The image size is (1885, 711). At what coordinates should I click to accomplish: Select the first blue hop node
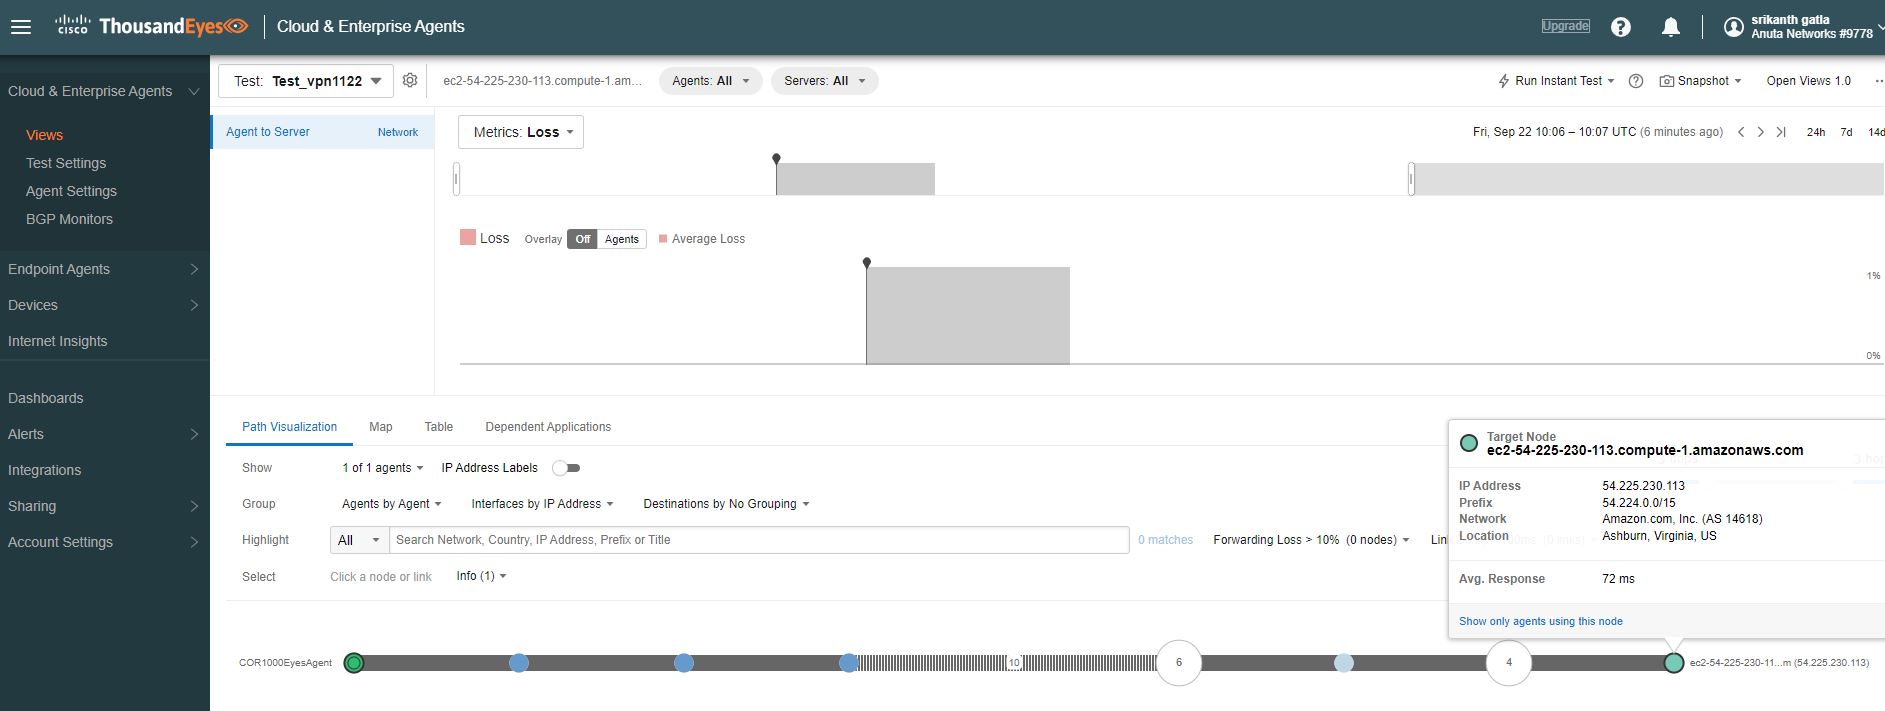[x=519, y=663]
